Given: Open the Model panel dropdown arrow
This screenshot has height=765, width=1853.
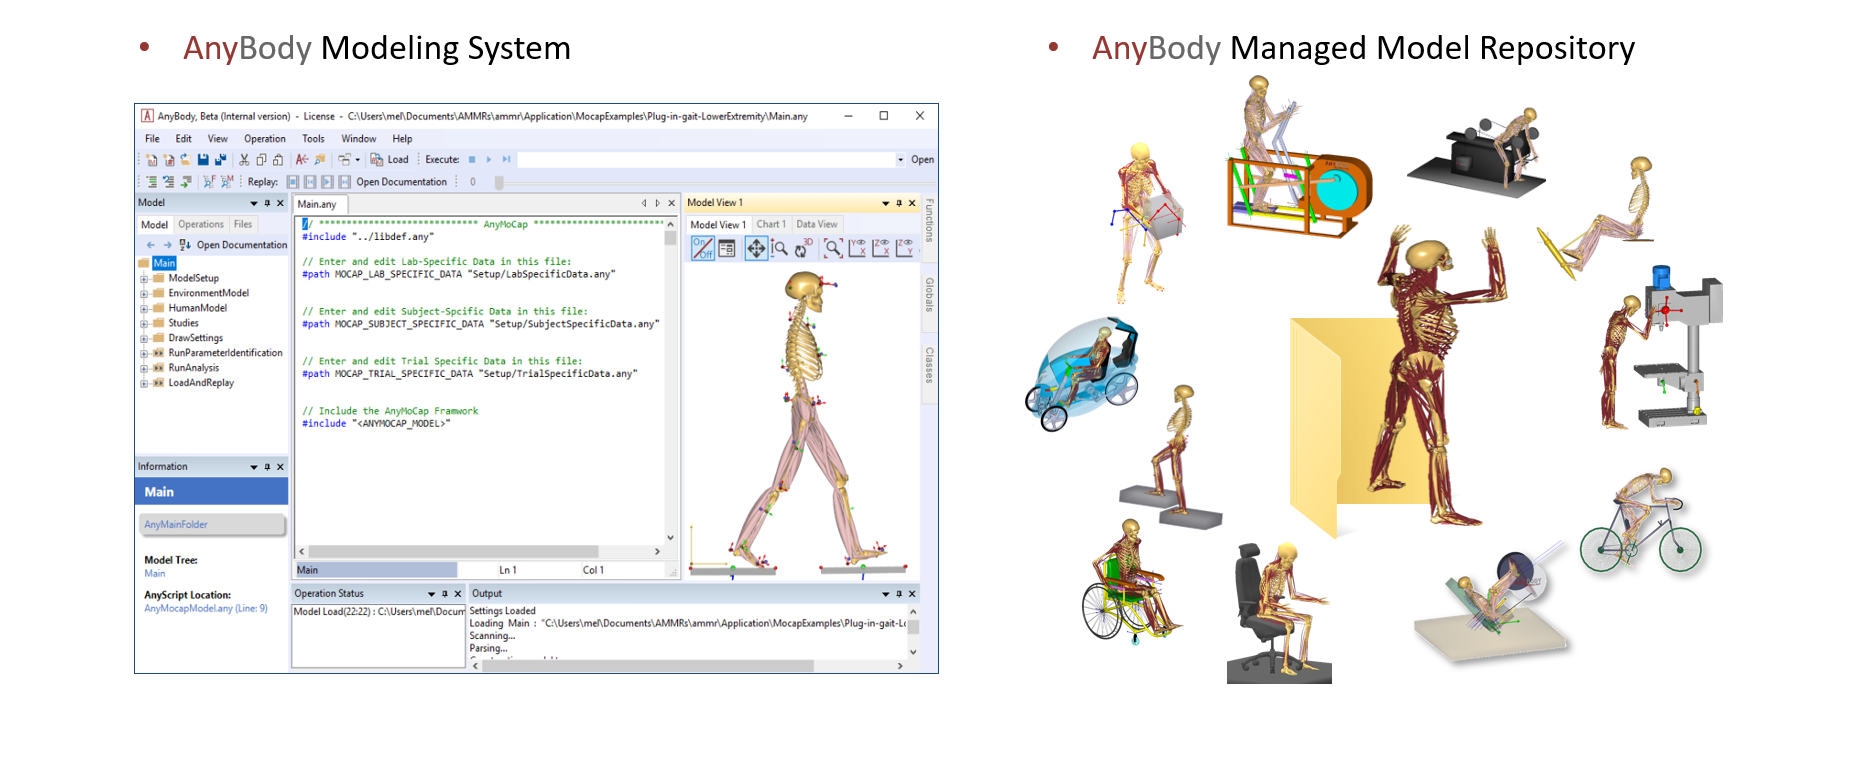Looking at the screenshot, I should click(x=254, y=203).
